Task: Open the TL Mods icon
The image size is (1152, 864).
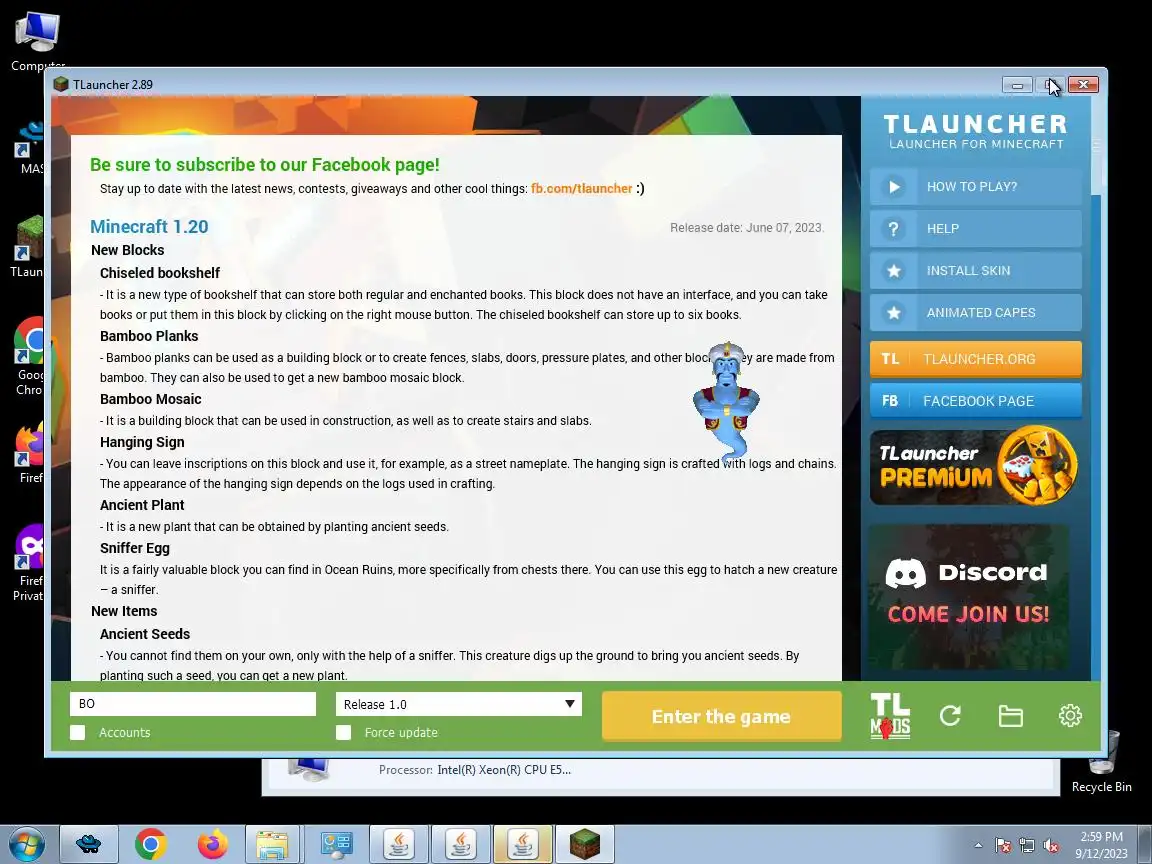Action: pyautogui.click(x=890, y=716)
